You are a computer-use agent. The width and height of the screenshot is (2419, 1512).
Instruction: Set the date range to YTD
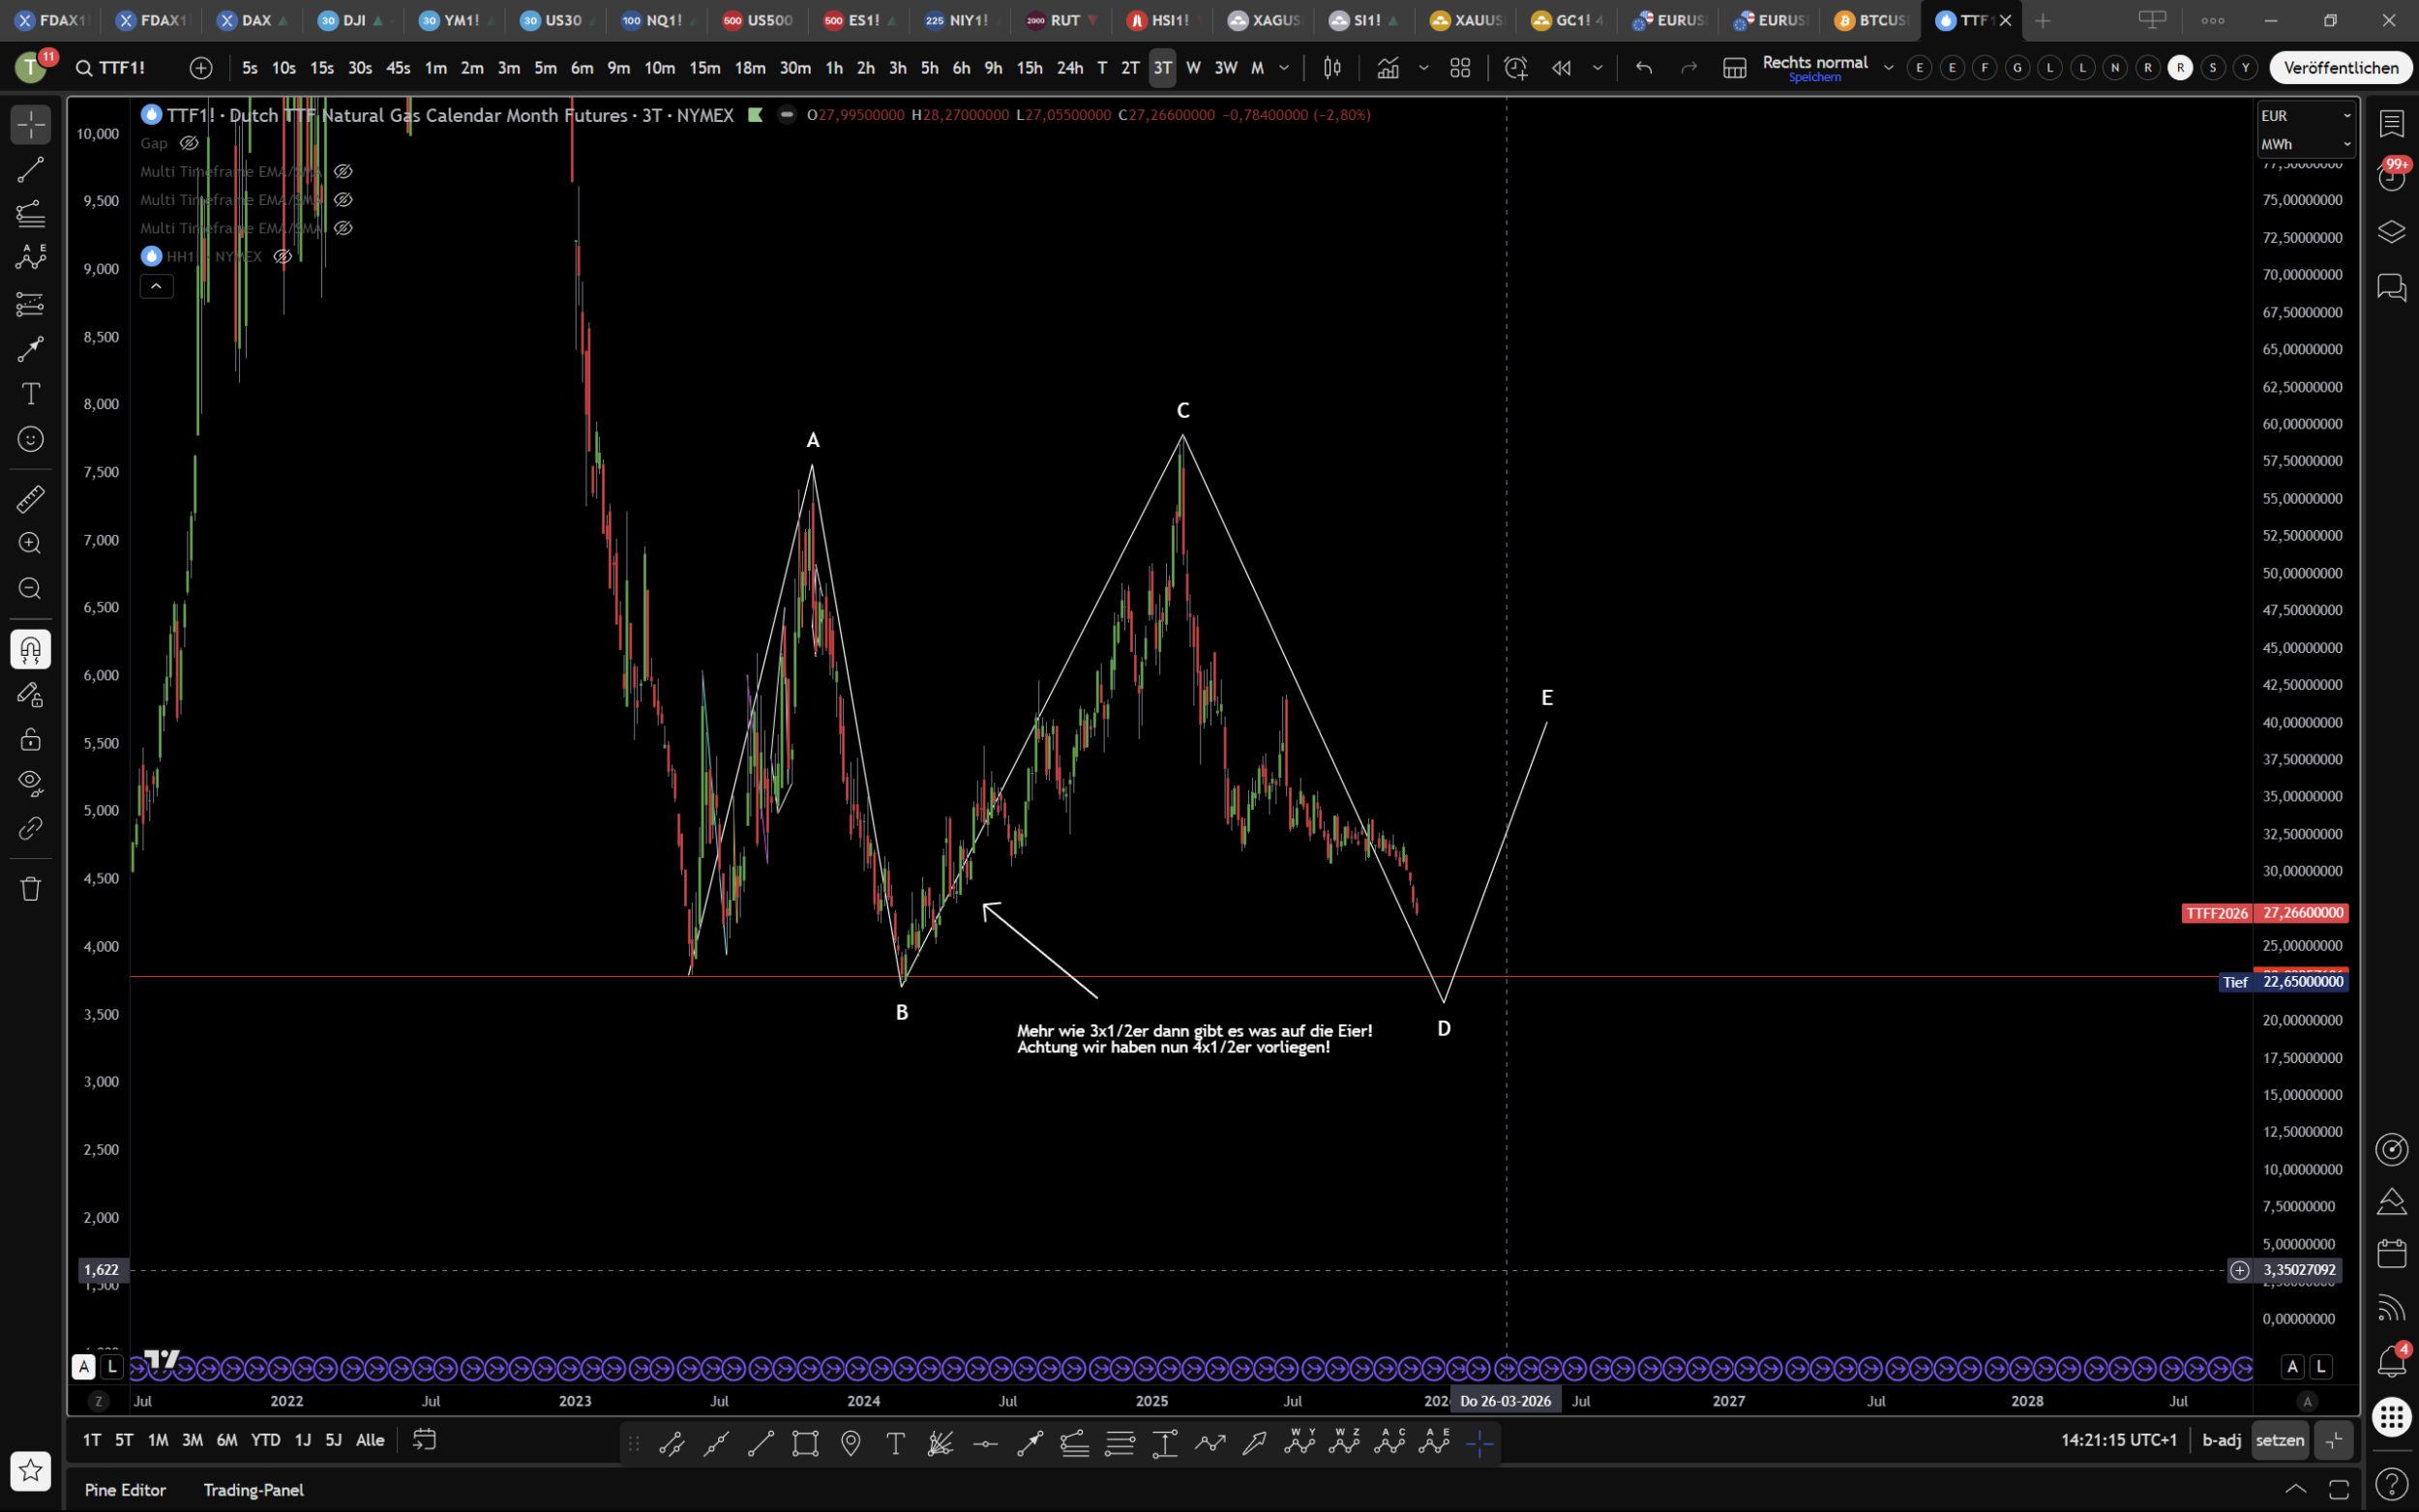[x=265, y=1440]
